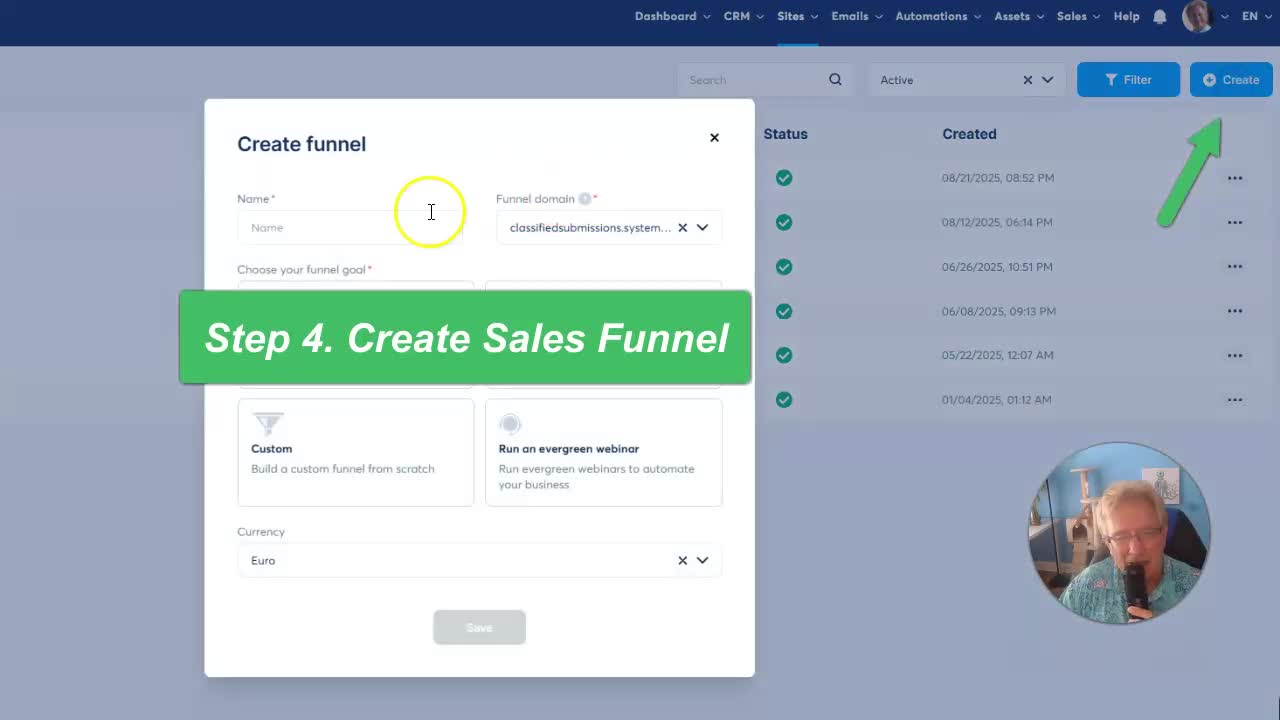The width and height of the screenshot is (1280, 720).
Task: Click the notification bell icon
Action: coord(1160,17)
